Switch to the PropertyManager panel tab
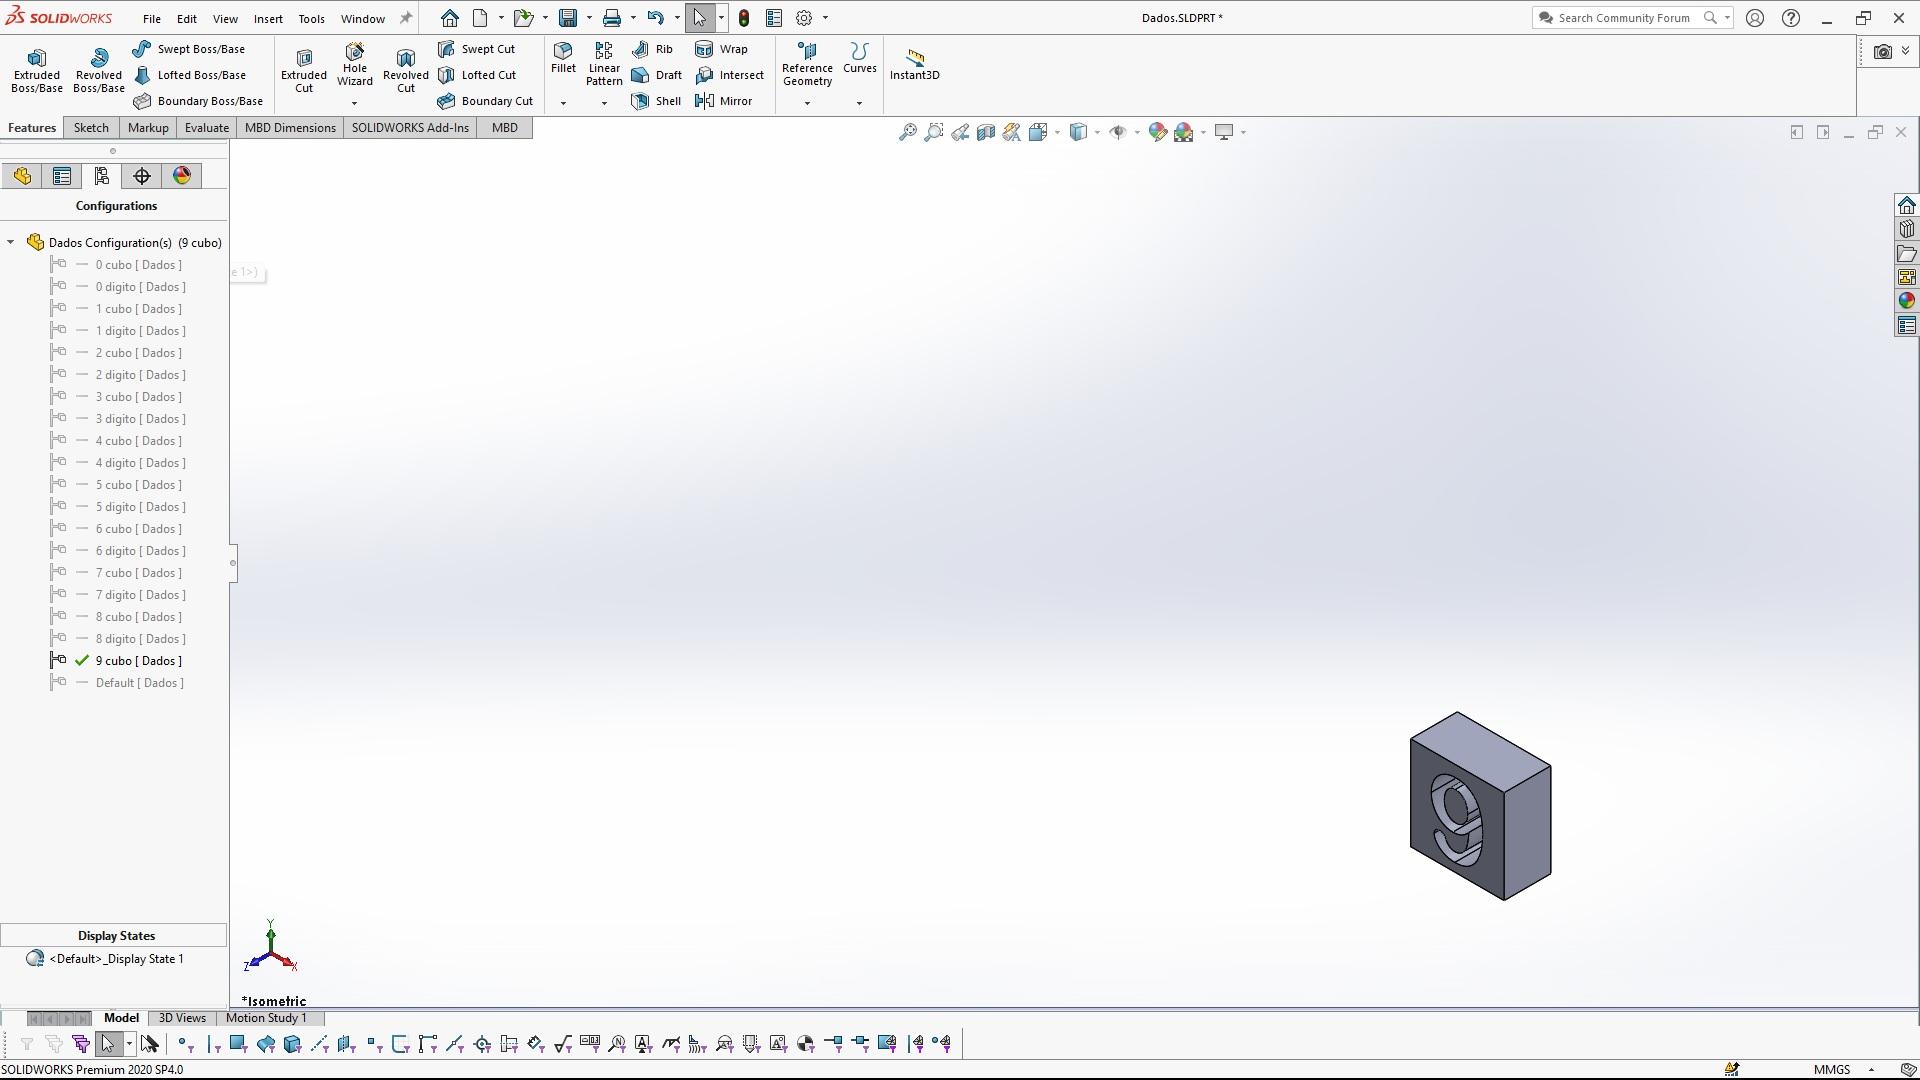Screen dimensions: 1920x1080 (62, 176)
